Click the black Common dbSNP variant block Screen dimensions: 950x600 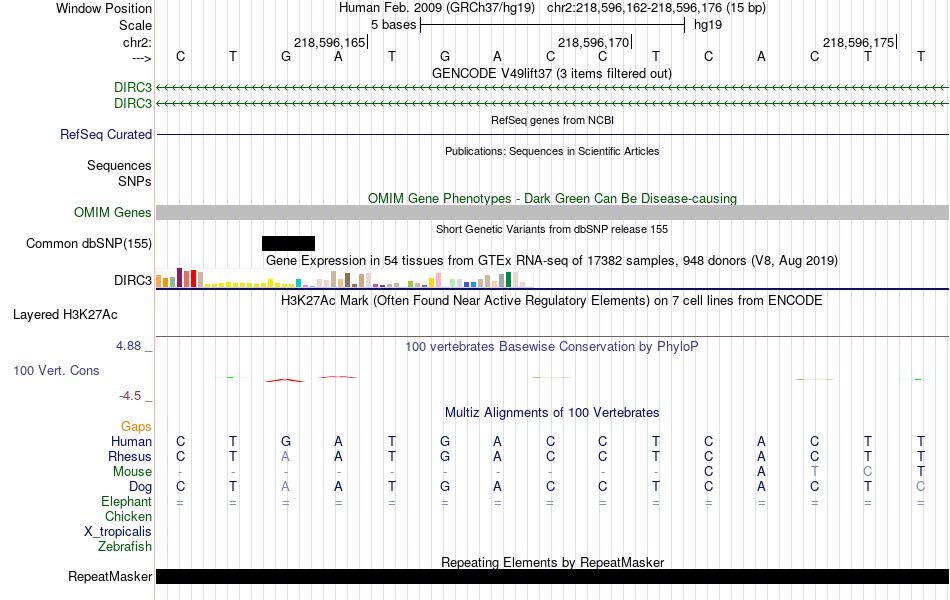click(288, 244)
